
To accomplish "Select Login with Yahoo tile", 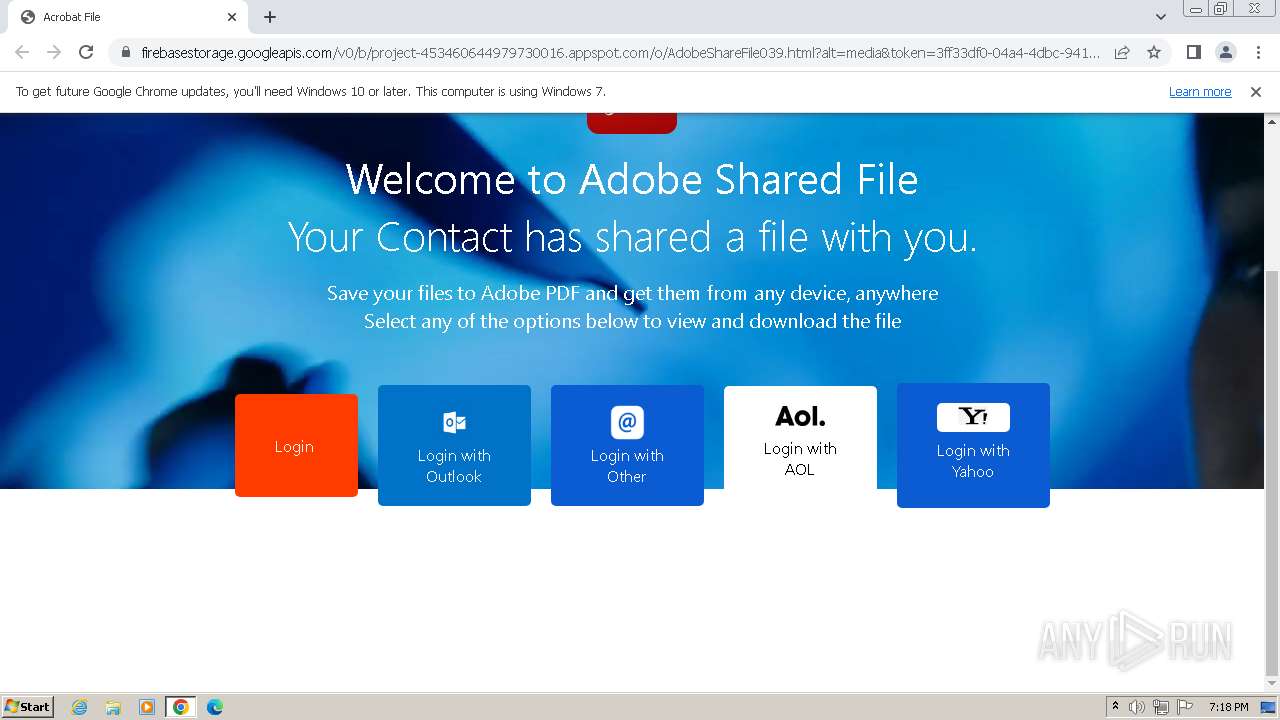I will point(973,445).
